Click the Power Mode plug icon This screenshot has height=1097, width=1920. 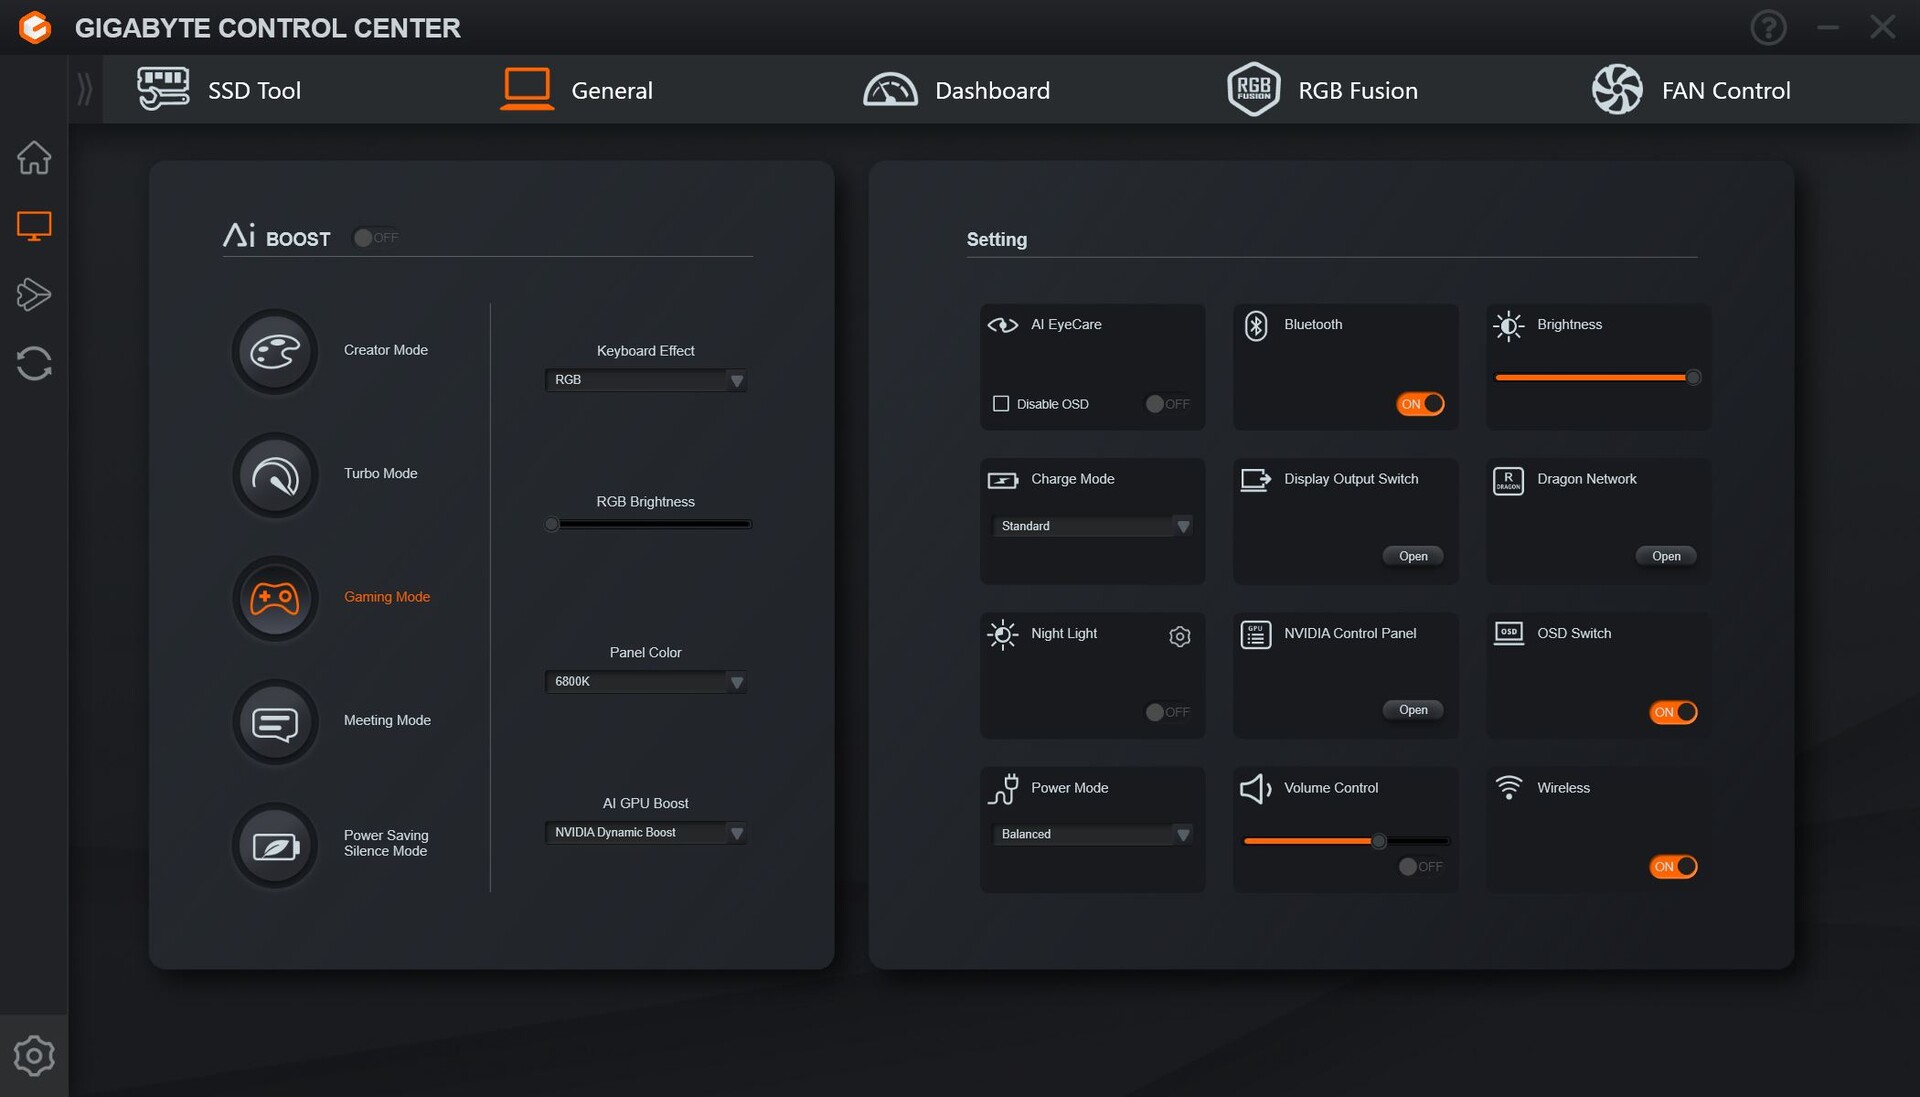[x=1003, y=789]
